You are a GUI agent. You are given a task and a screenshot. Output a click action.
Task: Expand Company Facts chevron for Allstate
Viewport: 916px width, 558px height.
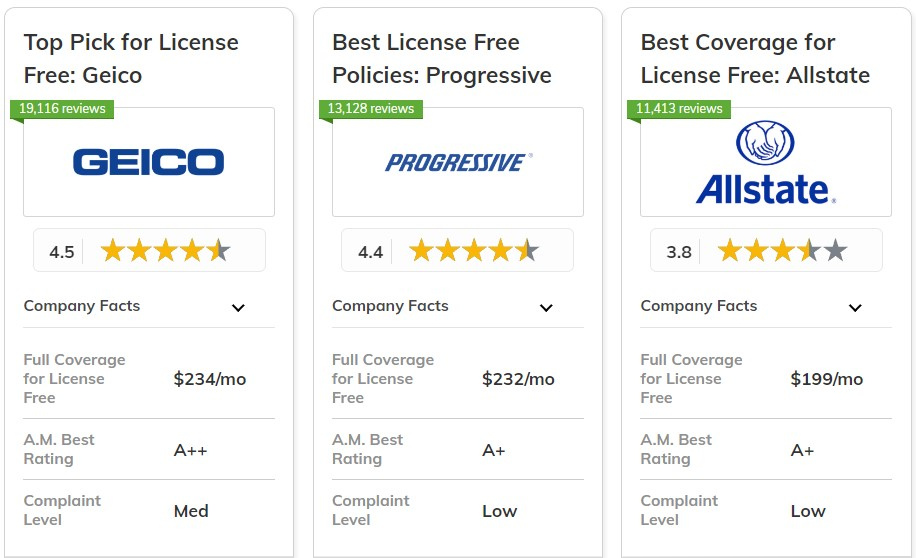pyautogui.click(x=855, y=308)
